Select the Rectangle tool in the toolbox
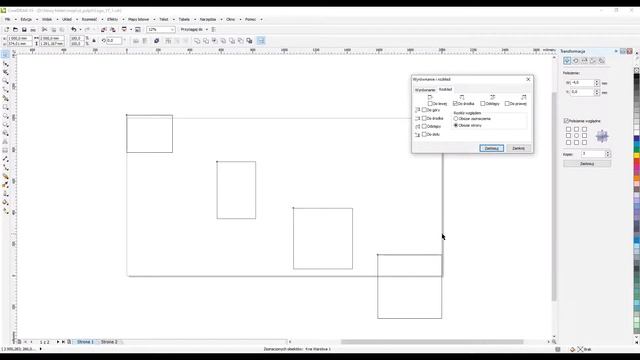The image size is (640, 360). tap(5, 107)
